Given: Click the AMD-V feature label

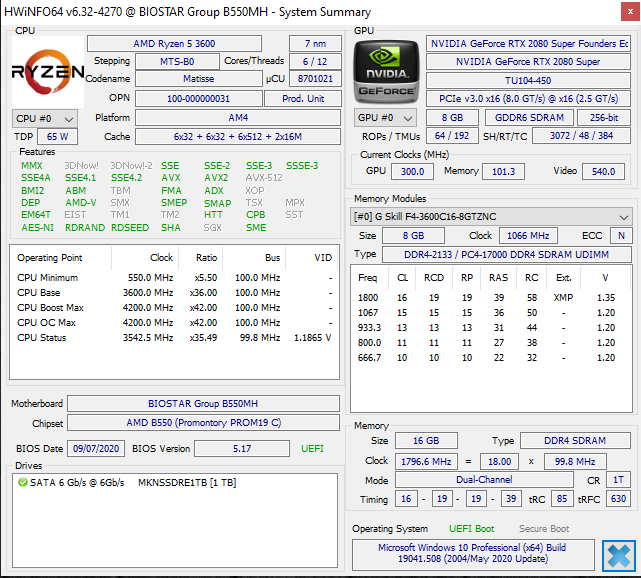Looking at the screenshot, I should pyautogui.click(x=81, y=203).
